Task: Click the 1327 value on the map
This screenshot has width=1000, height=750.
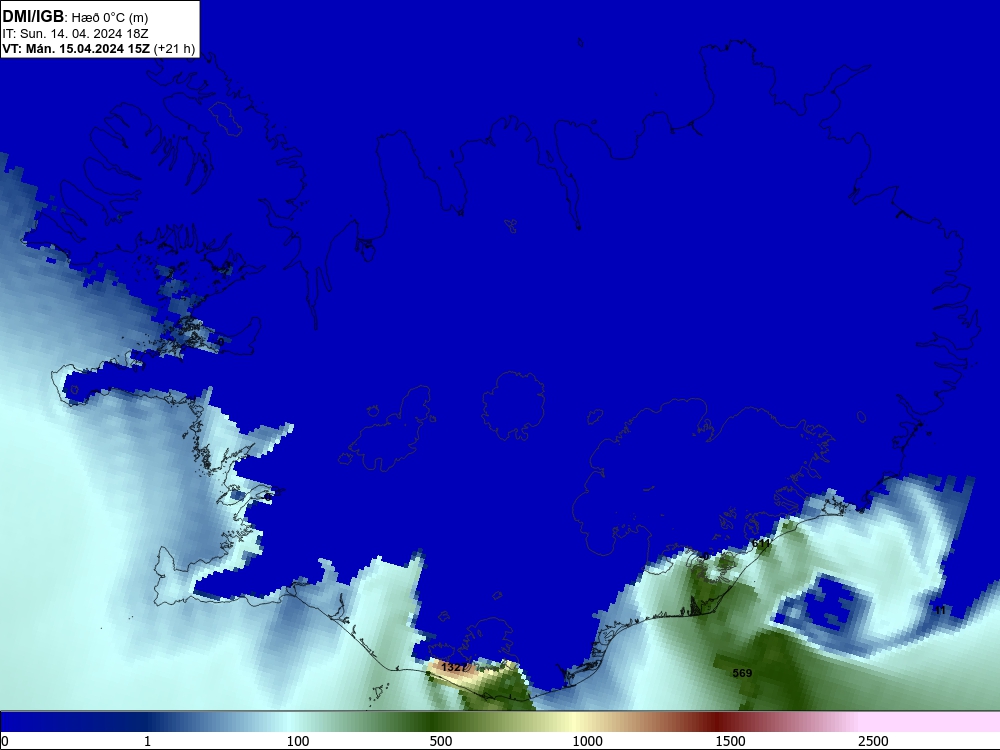Action: click(x=453, y=667)
